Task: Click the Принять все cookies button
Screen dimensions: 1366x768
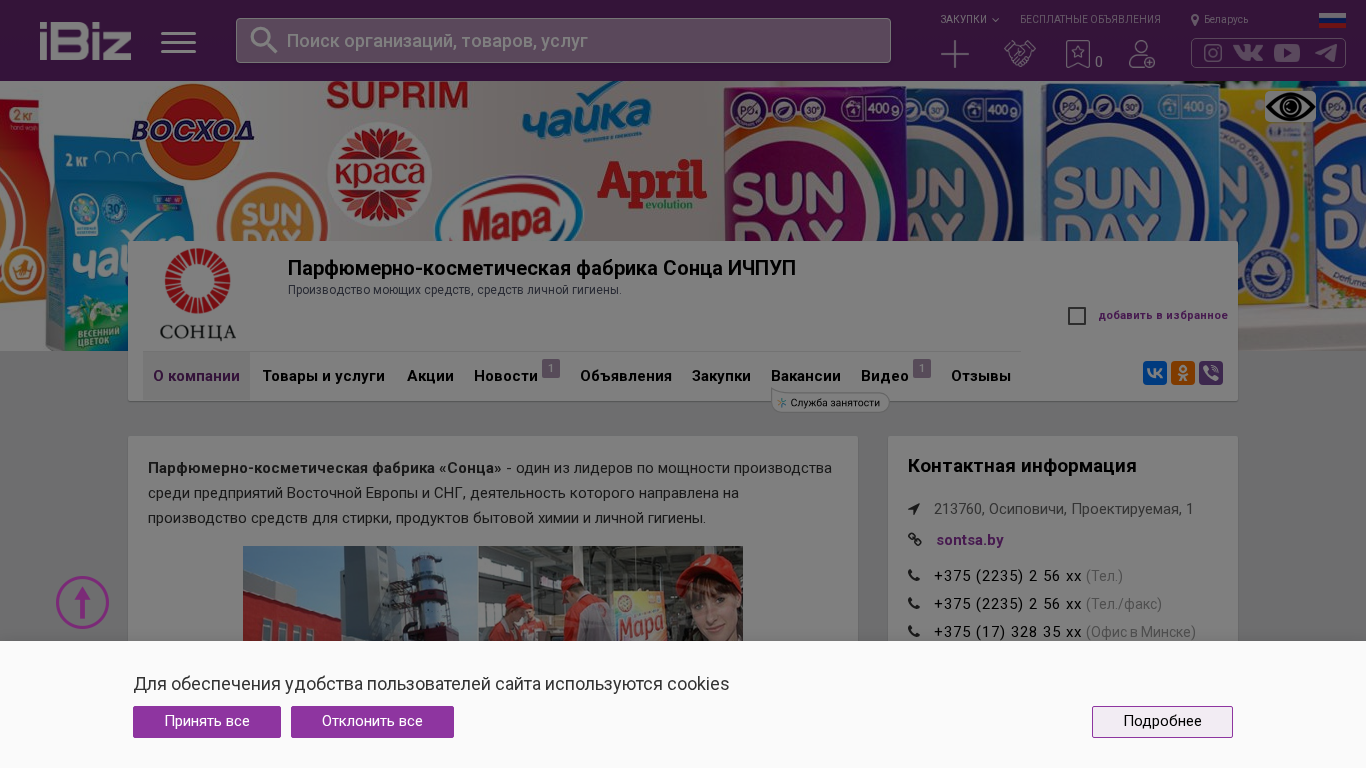Action: click(x=207, y=722)
